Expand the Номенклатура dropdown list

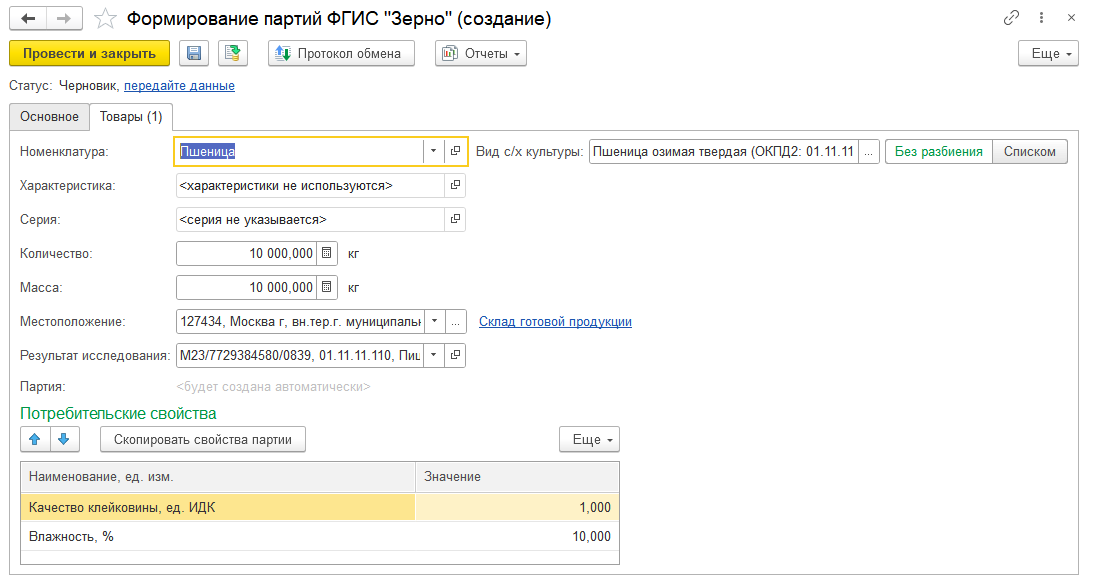433,151
